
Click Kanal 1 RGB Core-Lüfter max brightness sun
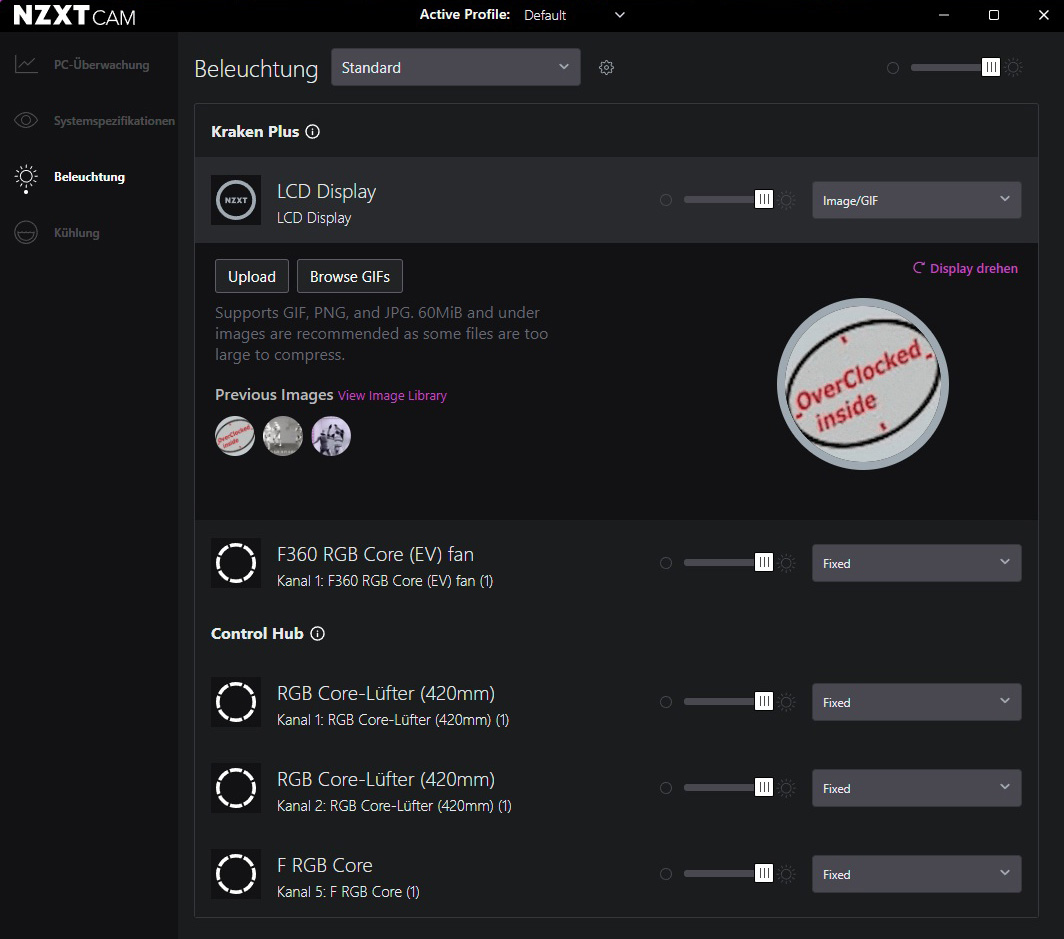tap(787, 702)
